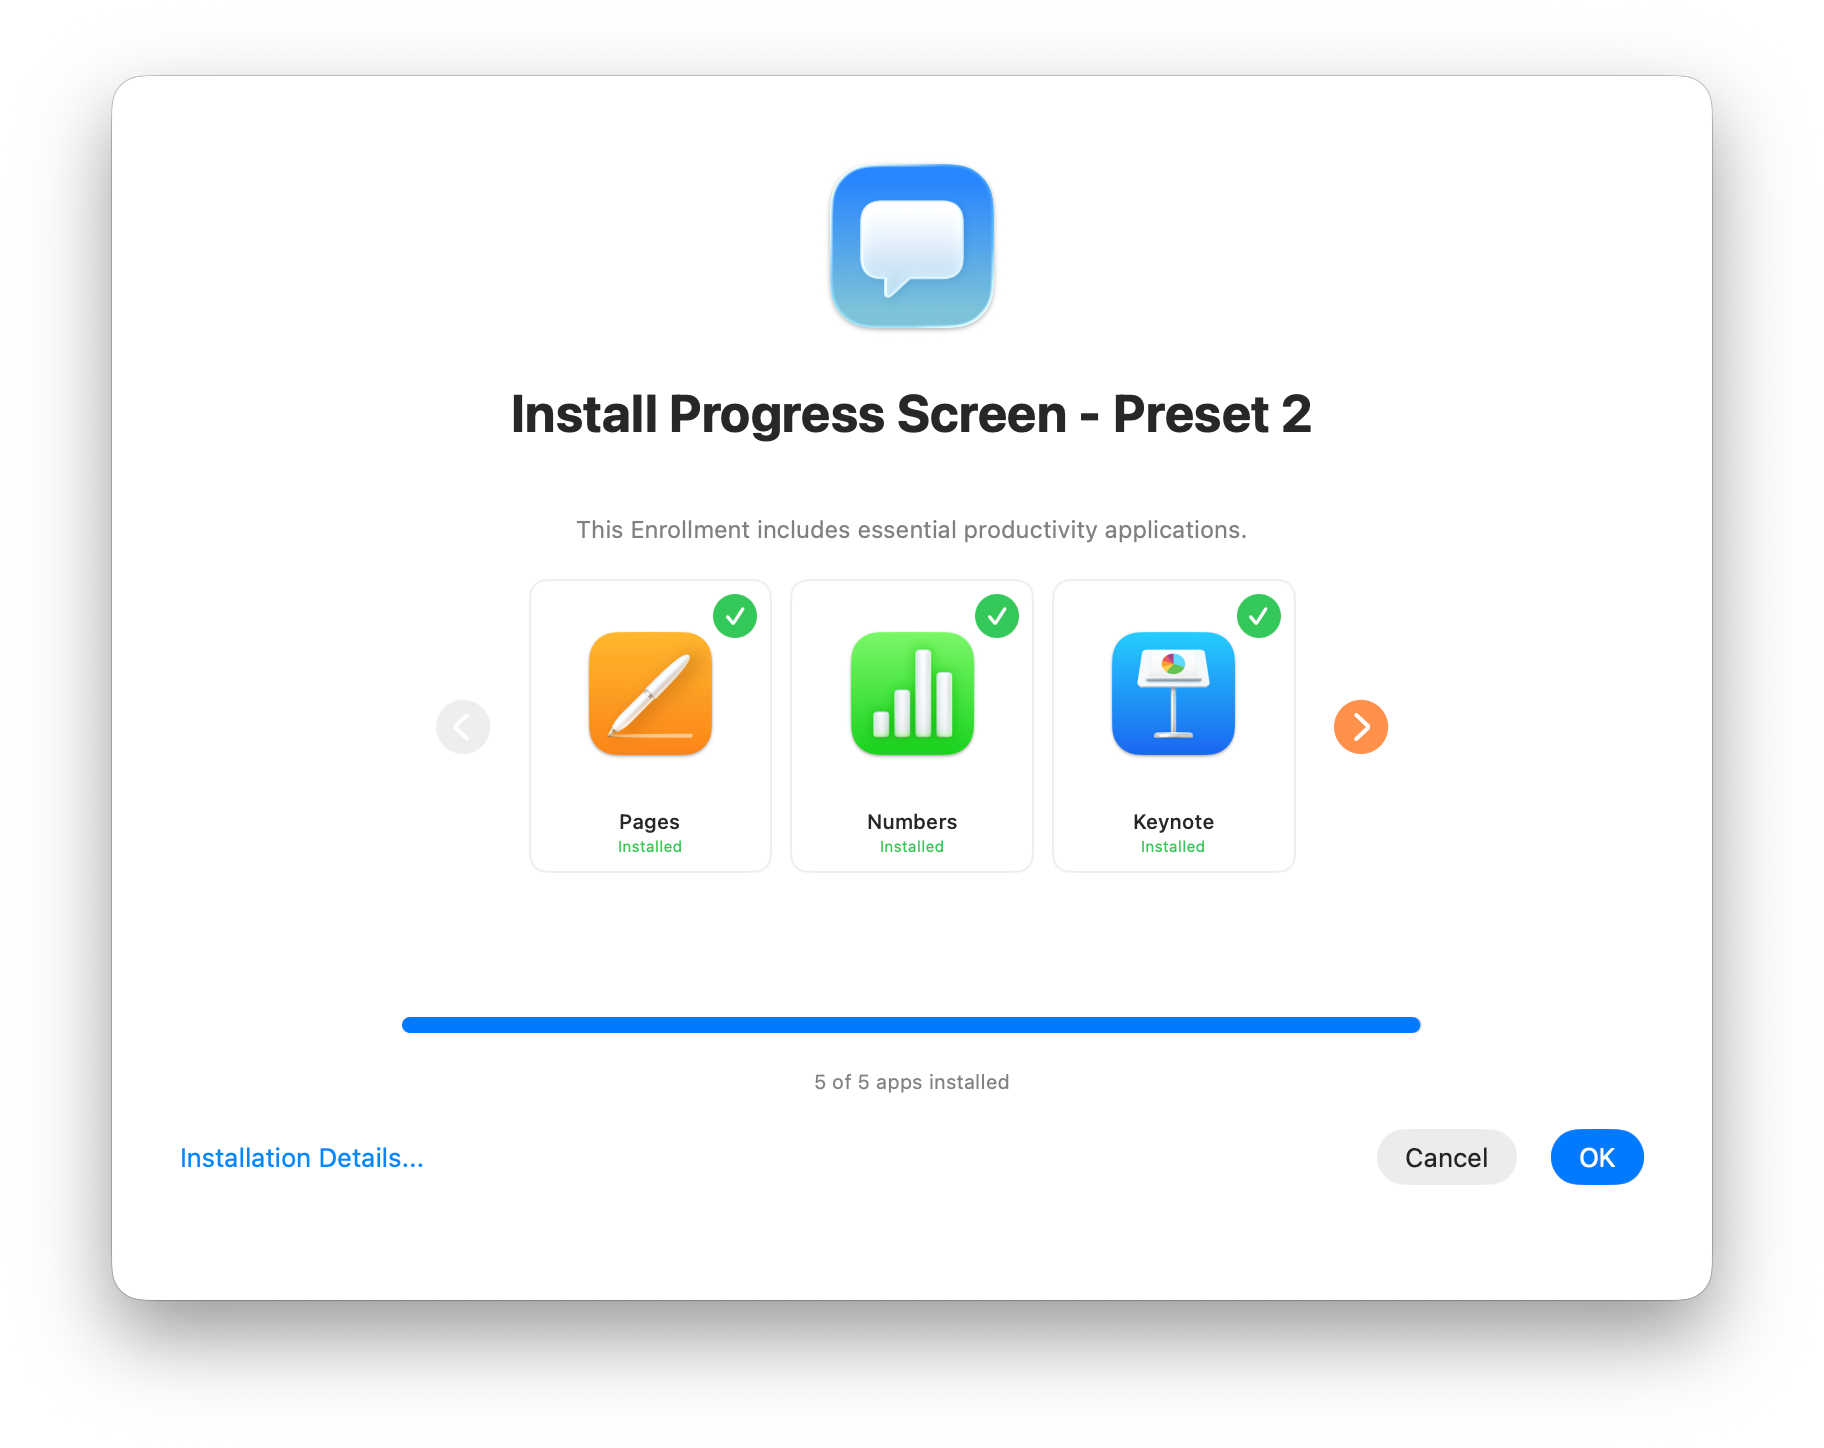Go back with gray left chevron

point(463,727)
